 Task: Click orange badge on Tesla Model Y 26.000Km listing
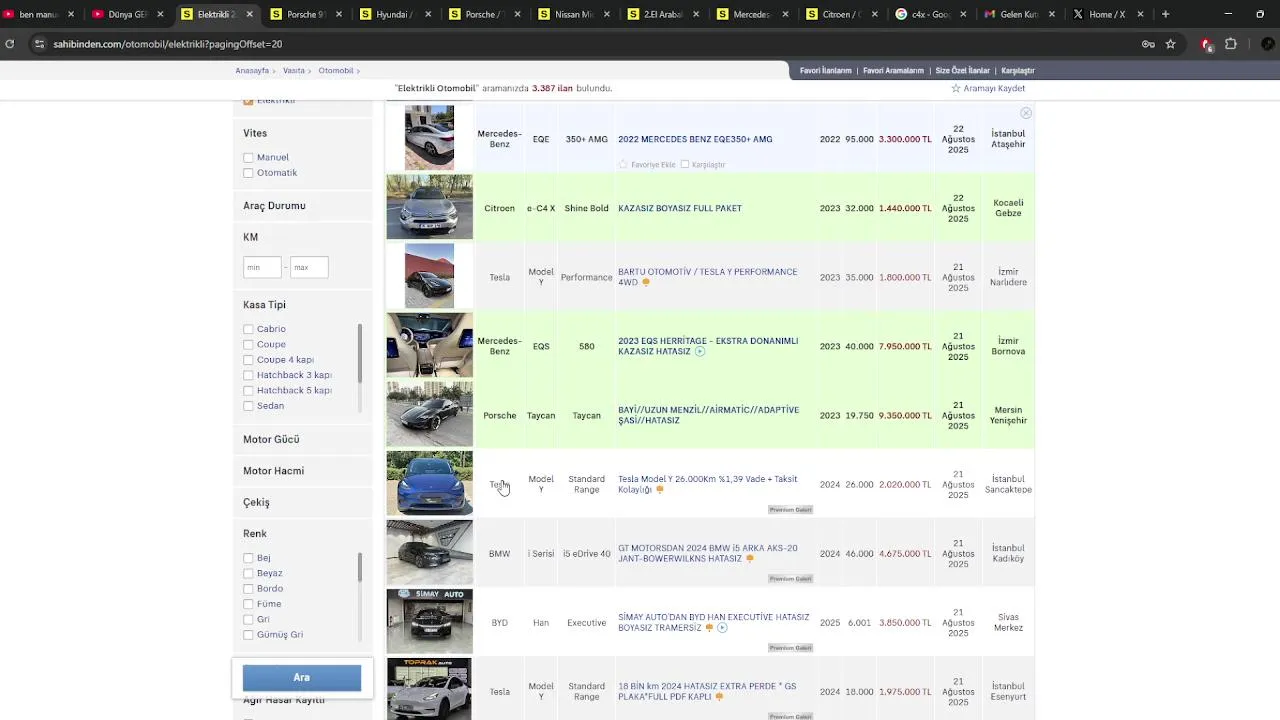click(660, 489)
